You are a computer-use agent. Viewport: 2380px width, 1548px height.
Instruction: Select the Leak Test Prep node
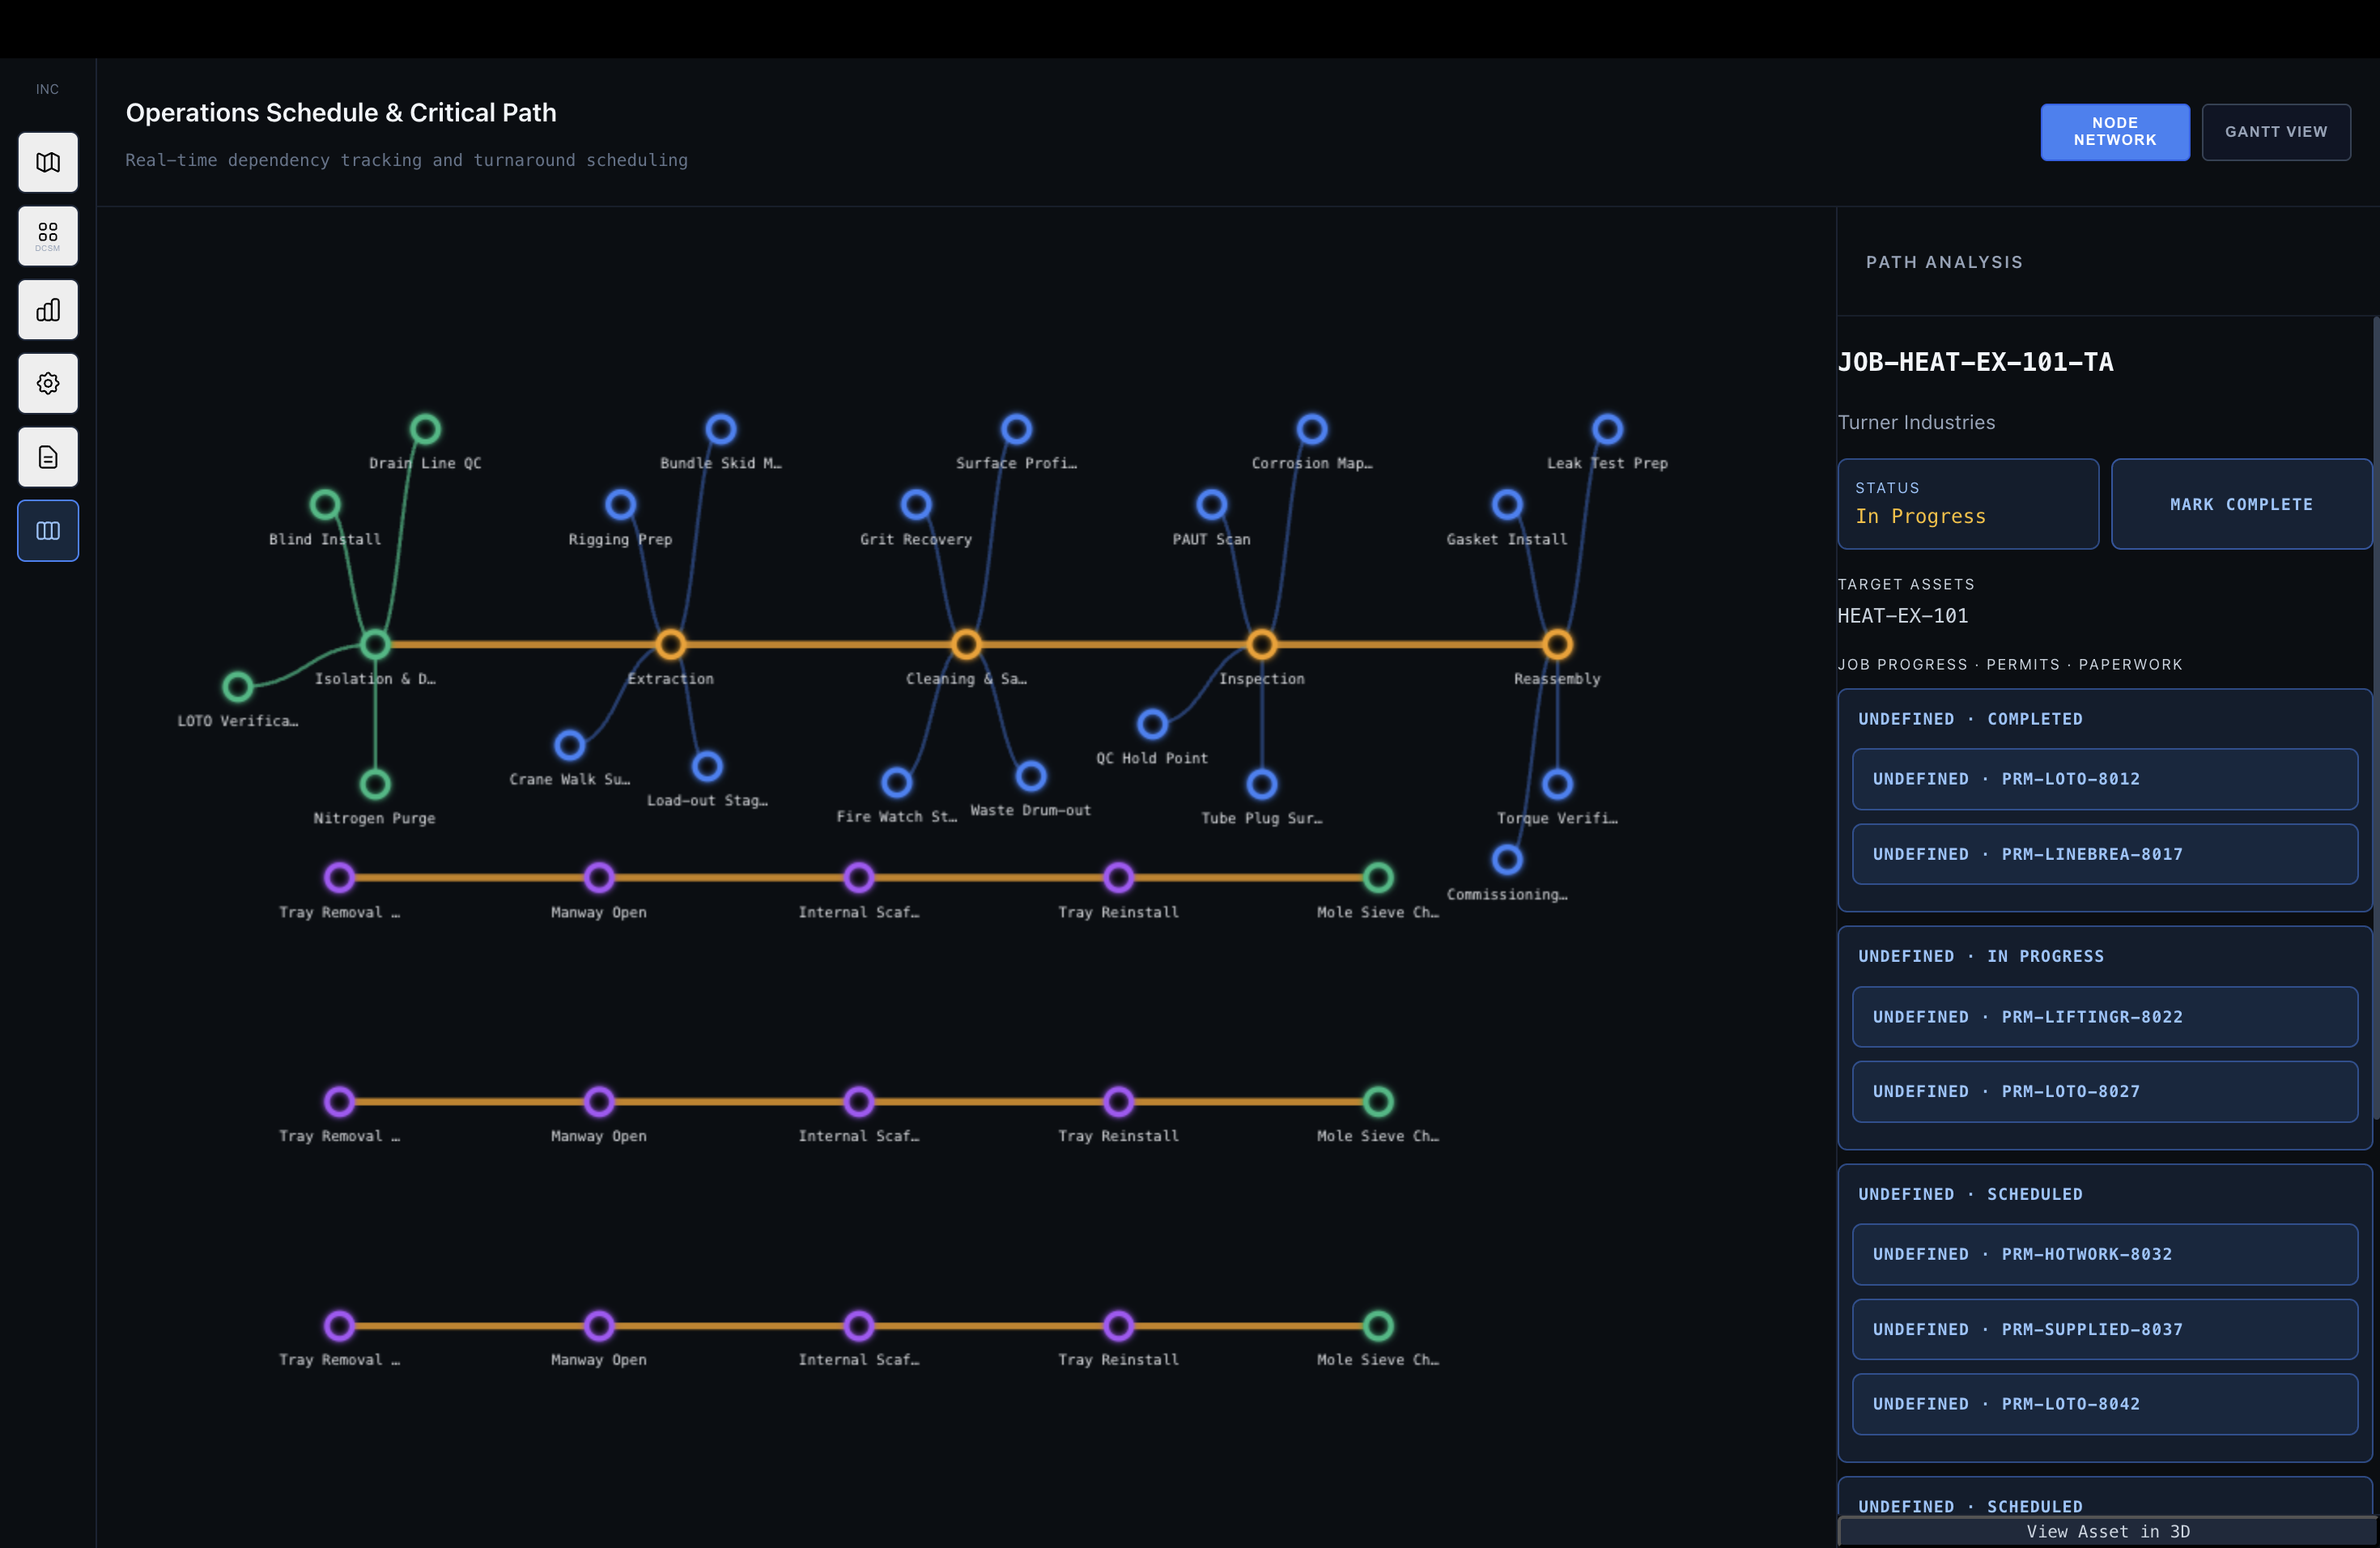[1608, 429]
